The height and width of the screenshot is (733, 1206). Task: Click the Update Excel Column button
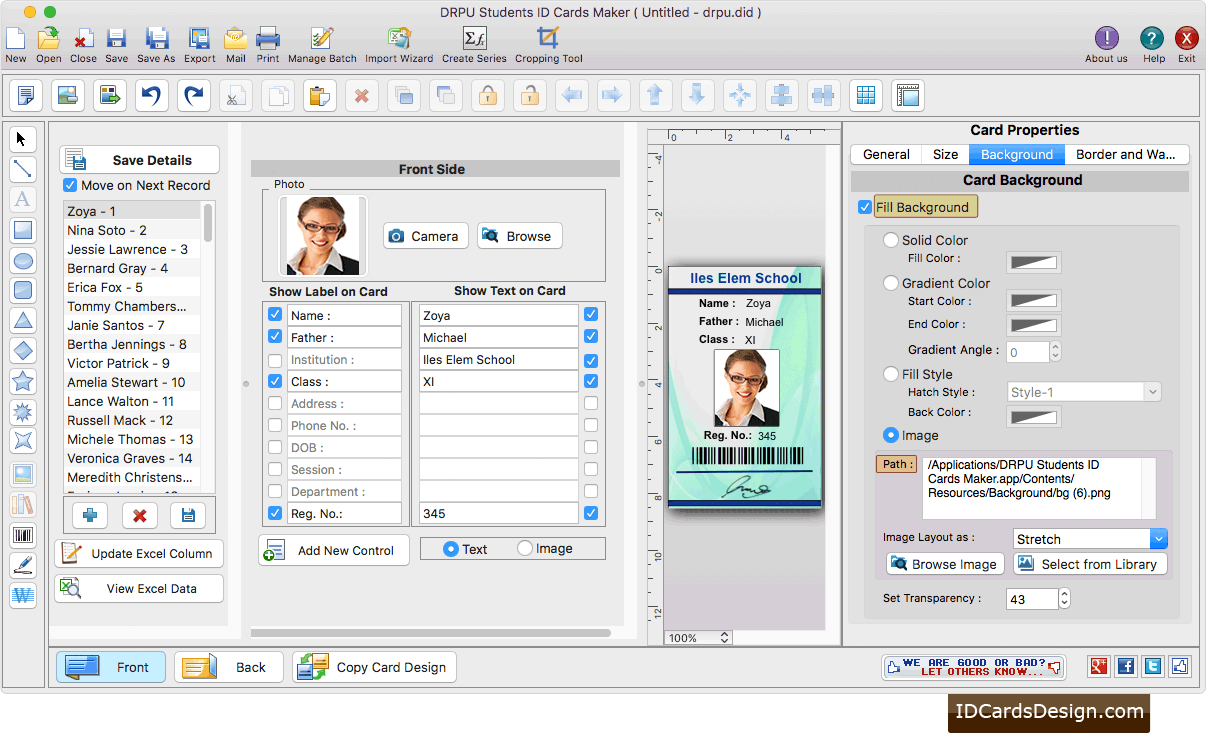tap(138, 553)
